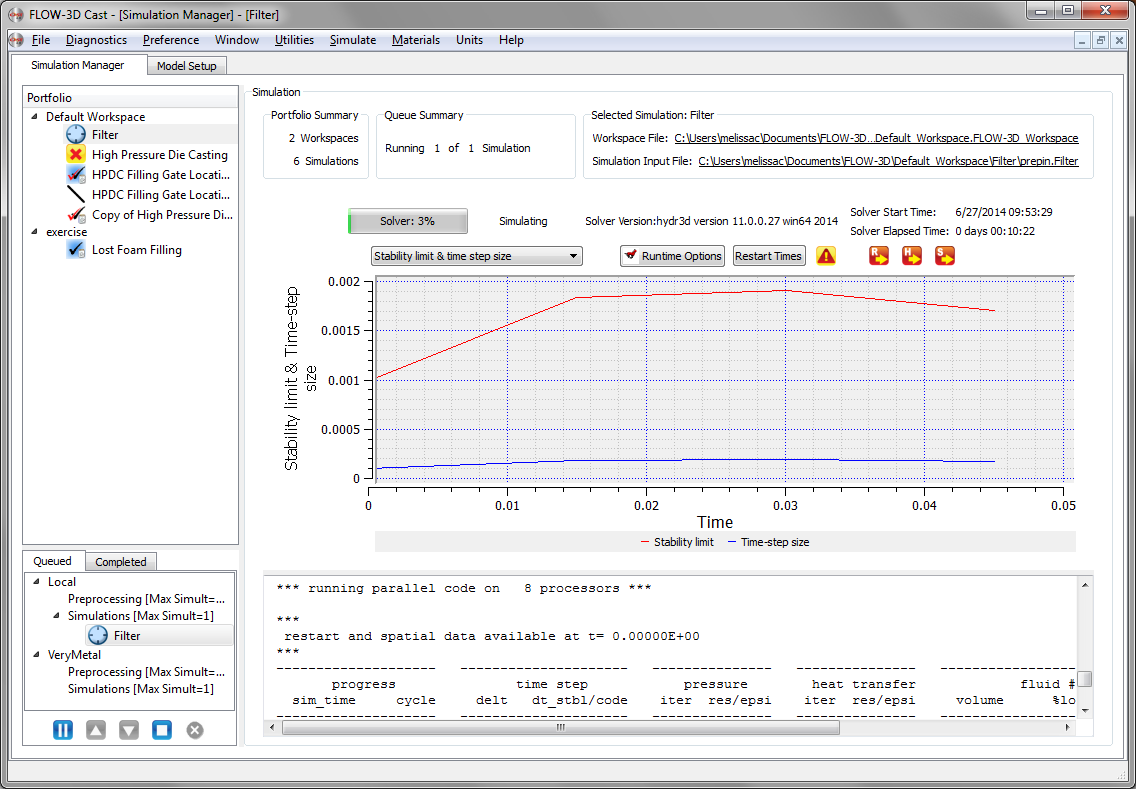Click the clock icon beside Filter in Portfolio
This screenshot has height=789, width=1136.
pos(75,134)
